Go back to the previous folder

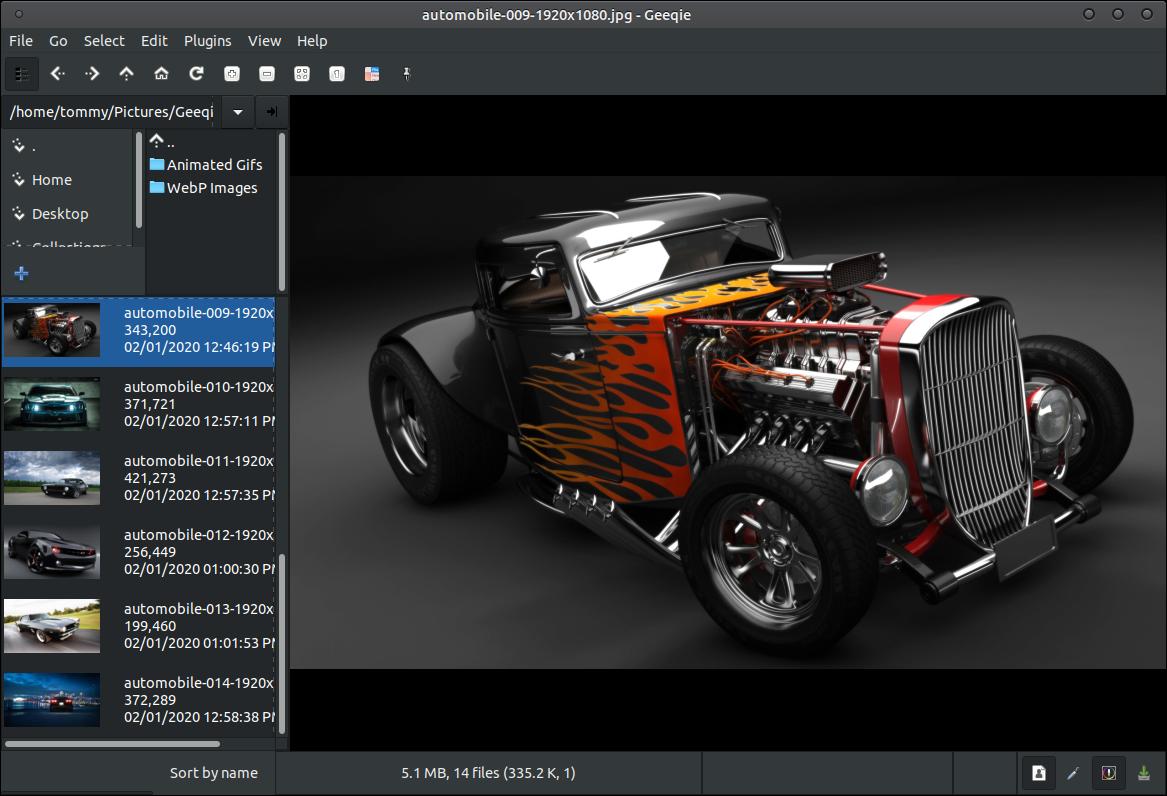click(57, 74)
